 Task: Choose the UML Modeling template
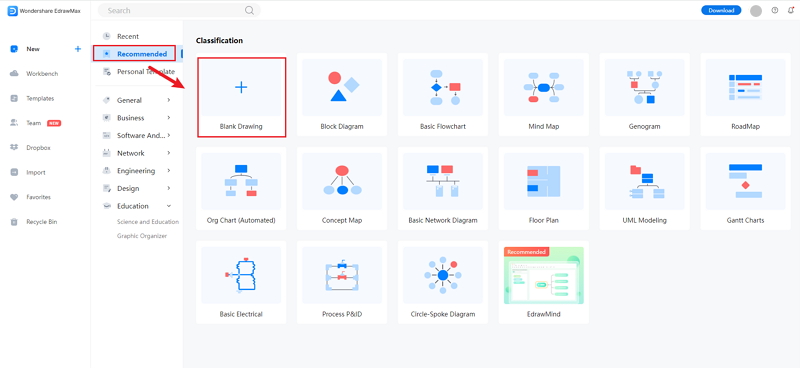point(644,189)
